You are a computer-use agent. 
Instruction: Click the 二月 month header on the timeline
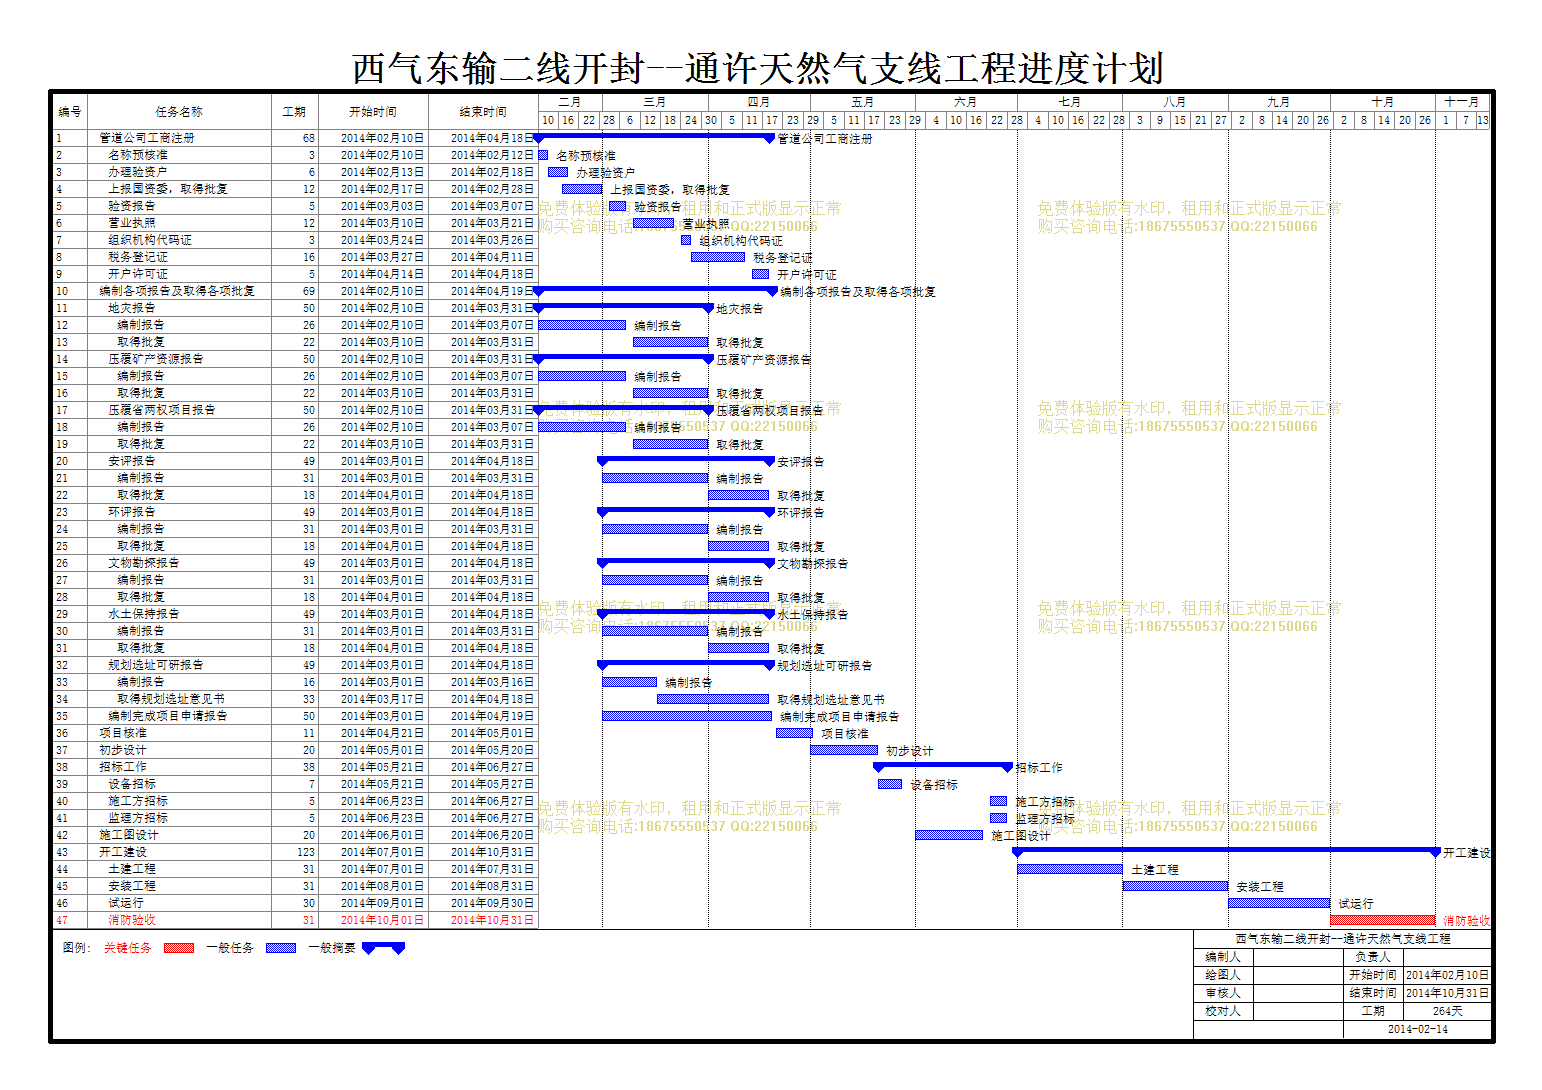click(570, 102)
